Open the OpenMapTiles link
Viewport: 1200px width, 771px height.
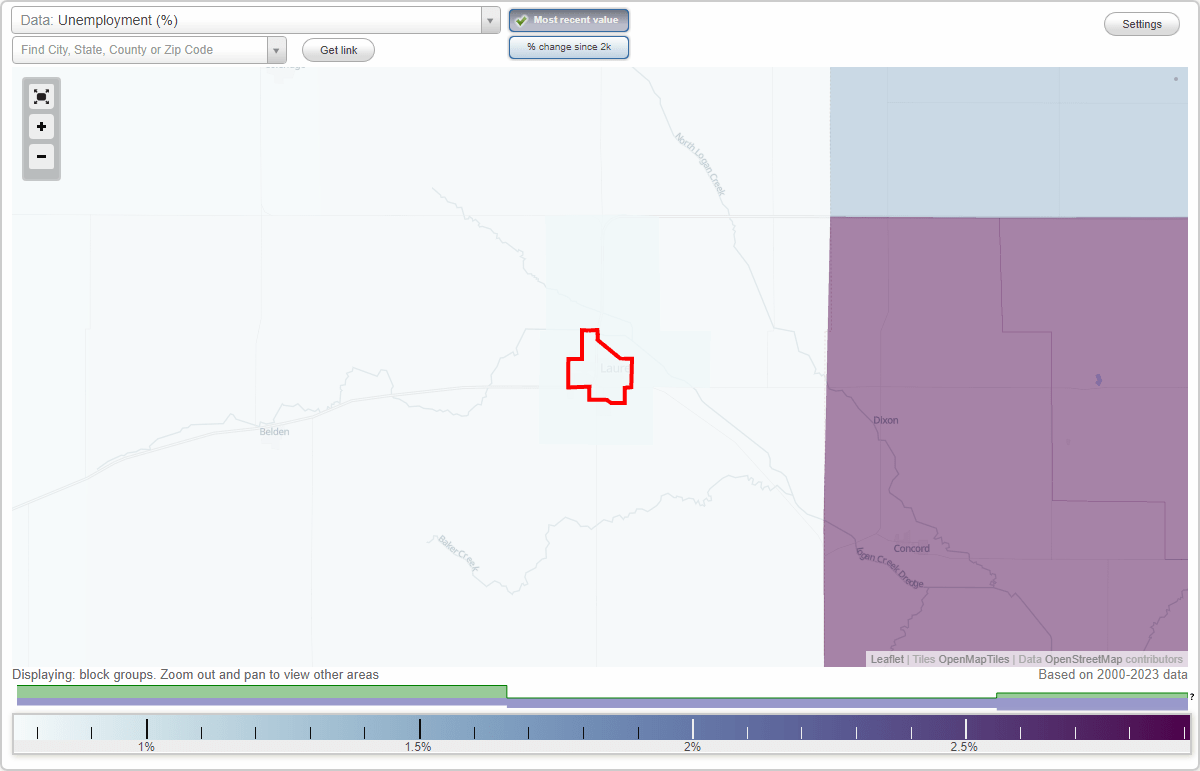click(974, 659)
